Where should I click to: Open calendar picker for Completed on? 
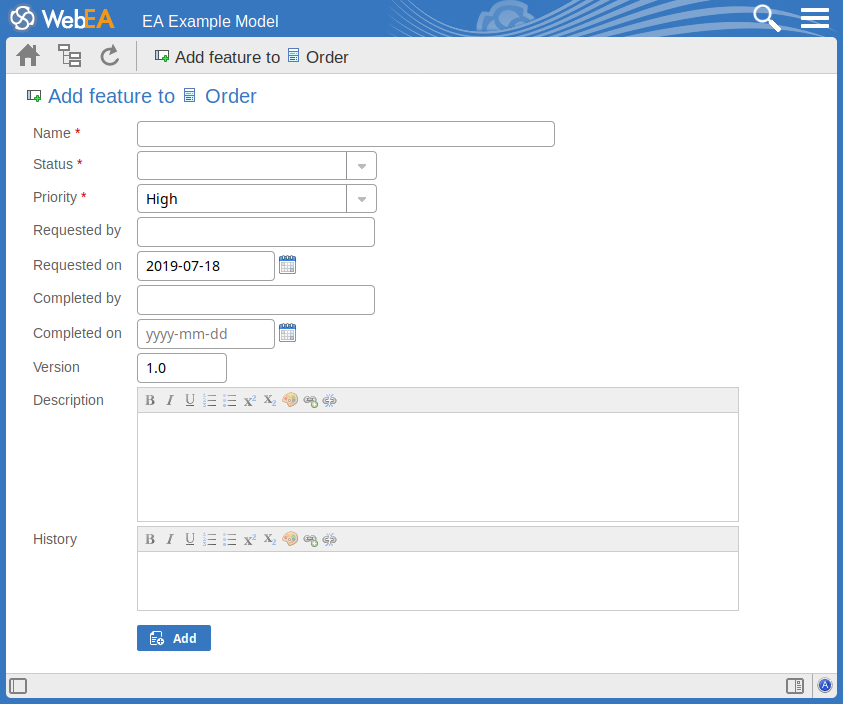point(287,333)
